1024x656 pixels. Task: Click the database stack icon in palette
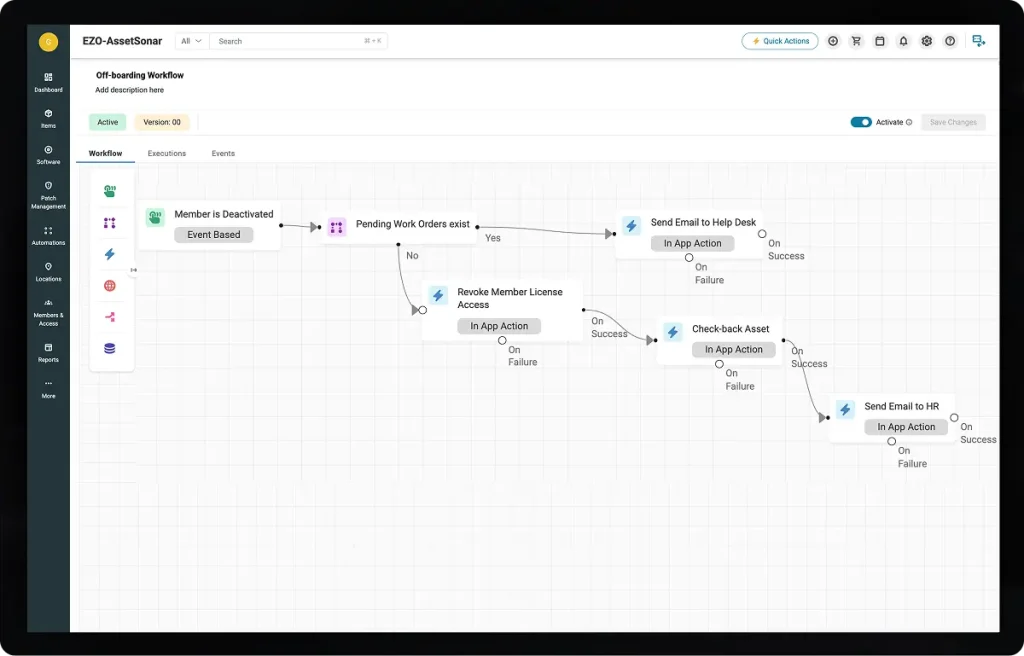coord(110,348)
